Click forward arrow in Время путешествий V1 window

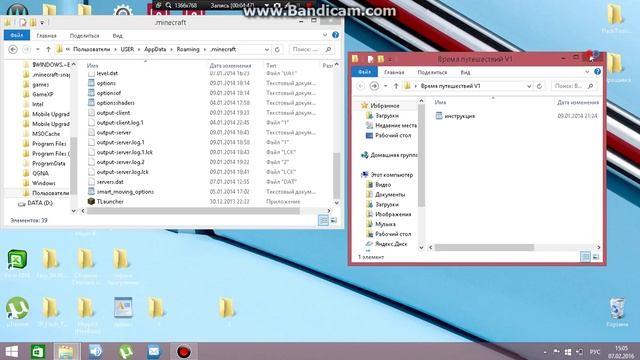coord(374,86)
